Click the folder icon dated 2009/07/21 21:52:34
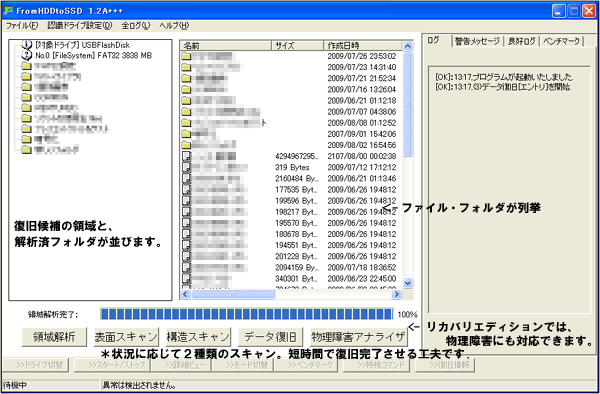Viewport: 600px width, 394px height. point(186,79)
